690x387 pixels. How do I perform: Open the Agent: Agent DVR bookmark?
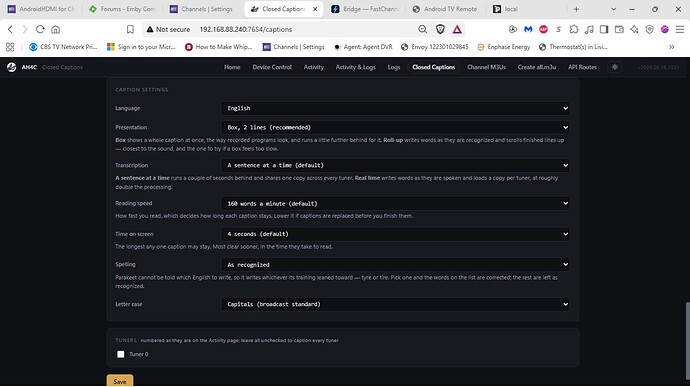point(363,47)
